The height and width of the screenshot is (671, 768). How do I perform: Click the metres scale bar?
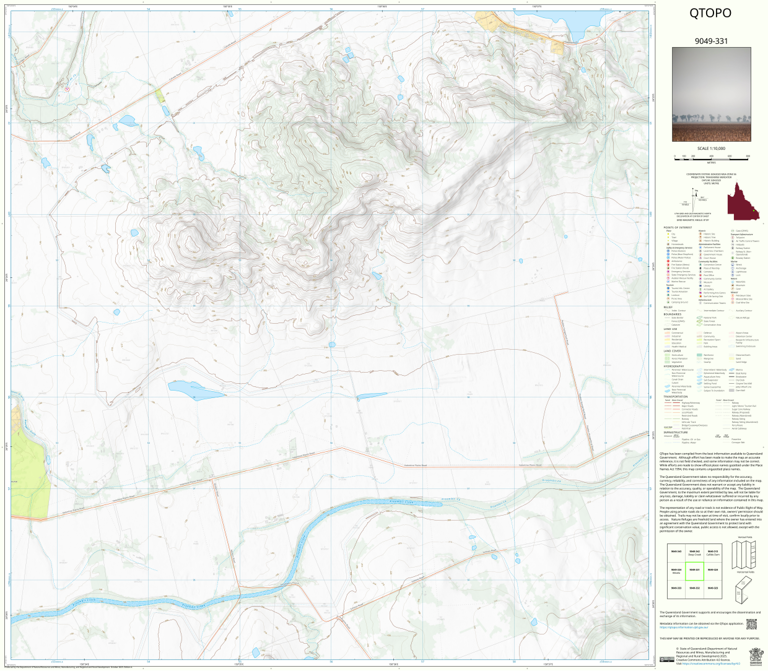(711, 157)
